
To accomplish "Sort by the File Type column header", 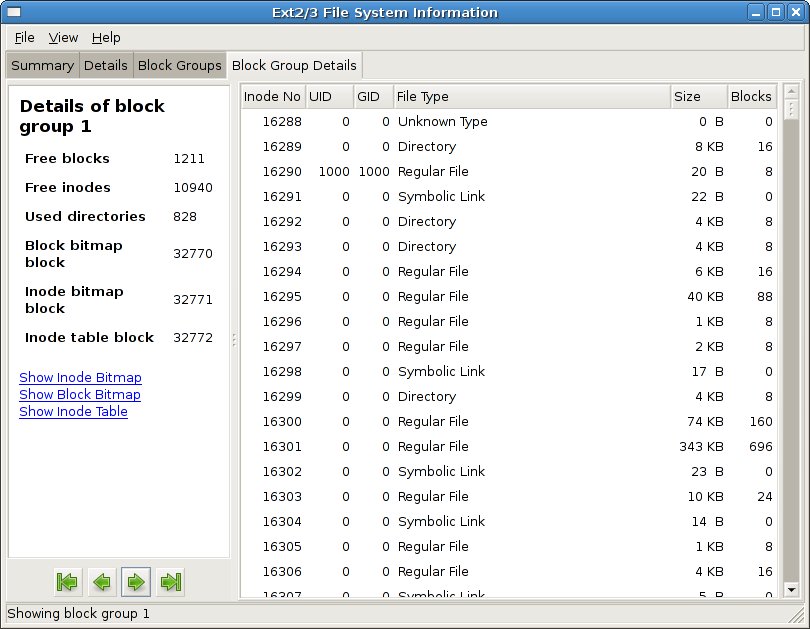I will 530,96.
